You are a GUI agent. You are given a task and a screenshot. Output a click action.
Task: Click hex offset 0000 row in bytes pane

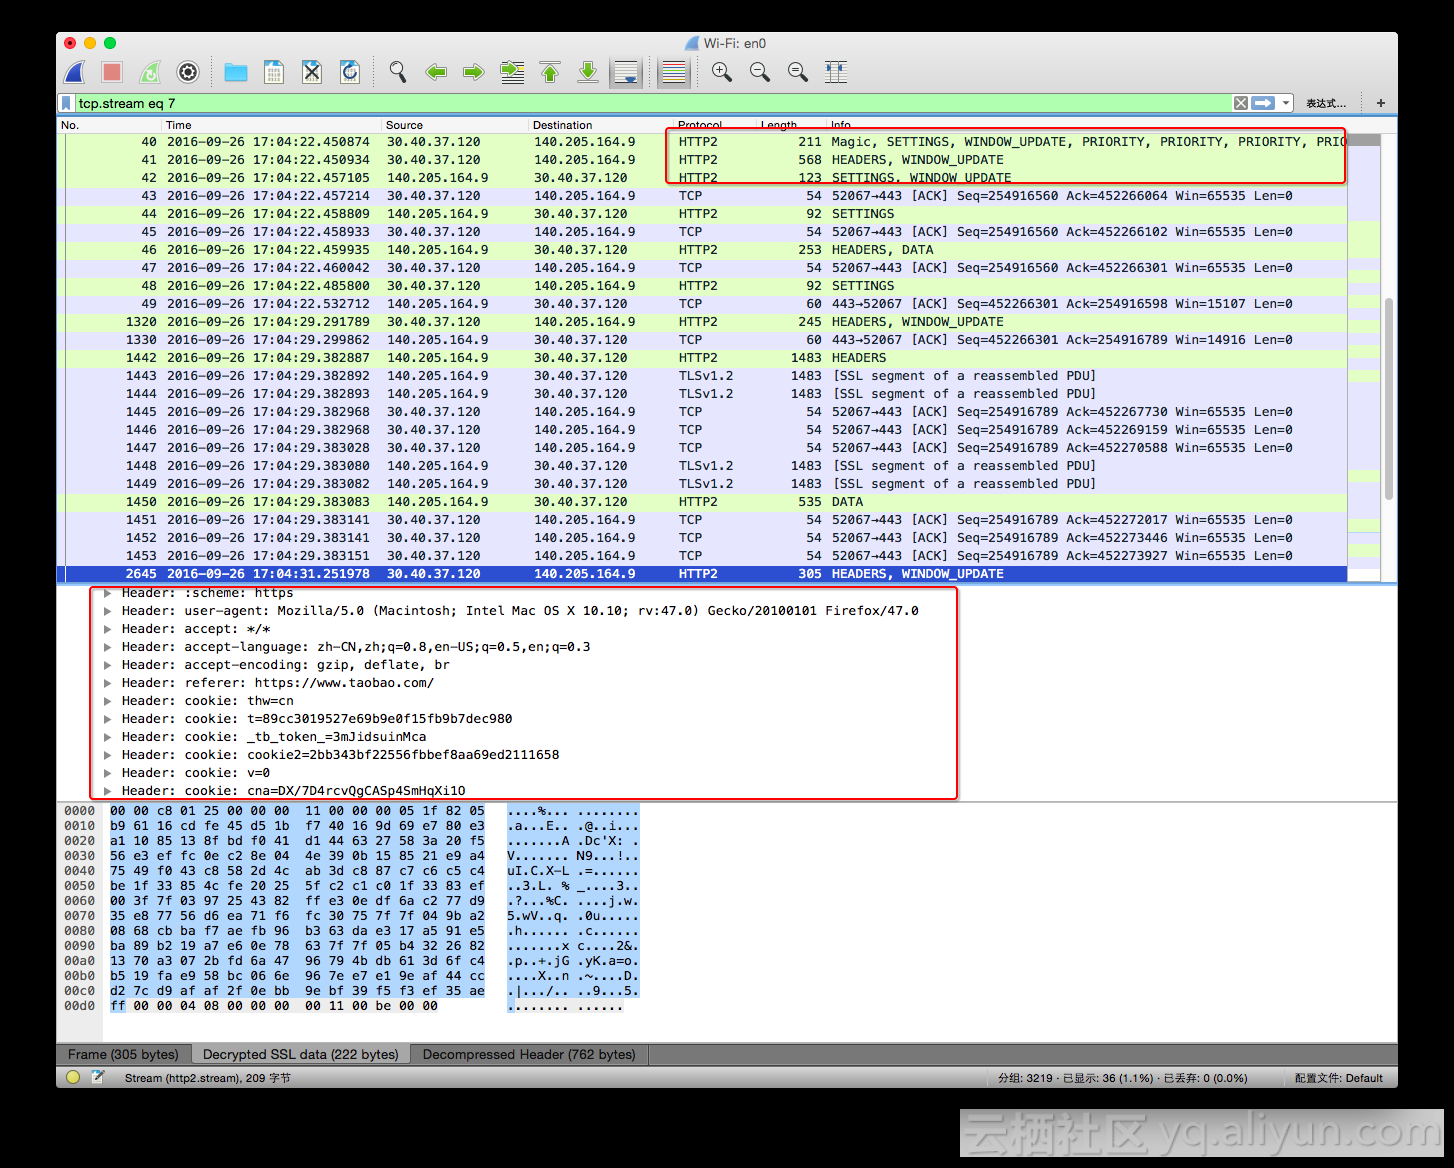coord(79,811)
